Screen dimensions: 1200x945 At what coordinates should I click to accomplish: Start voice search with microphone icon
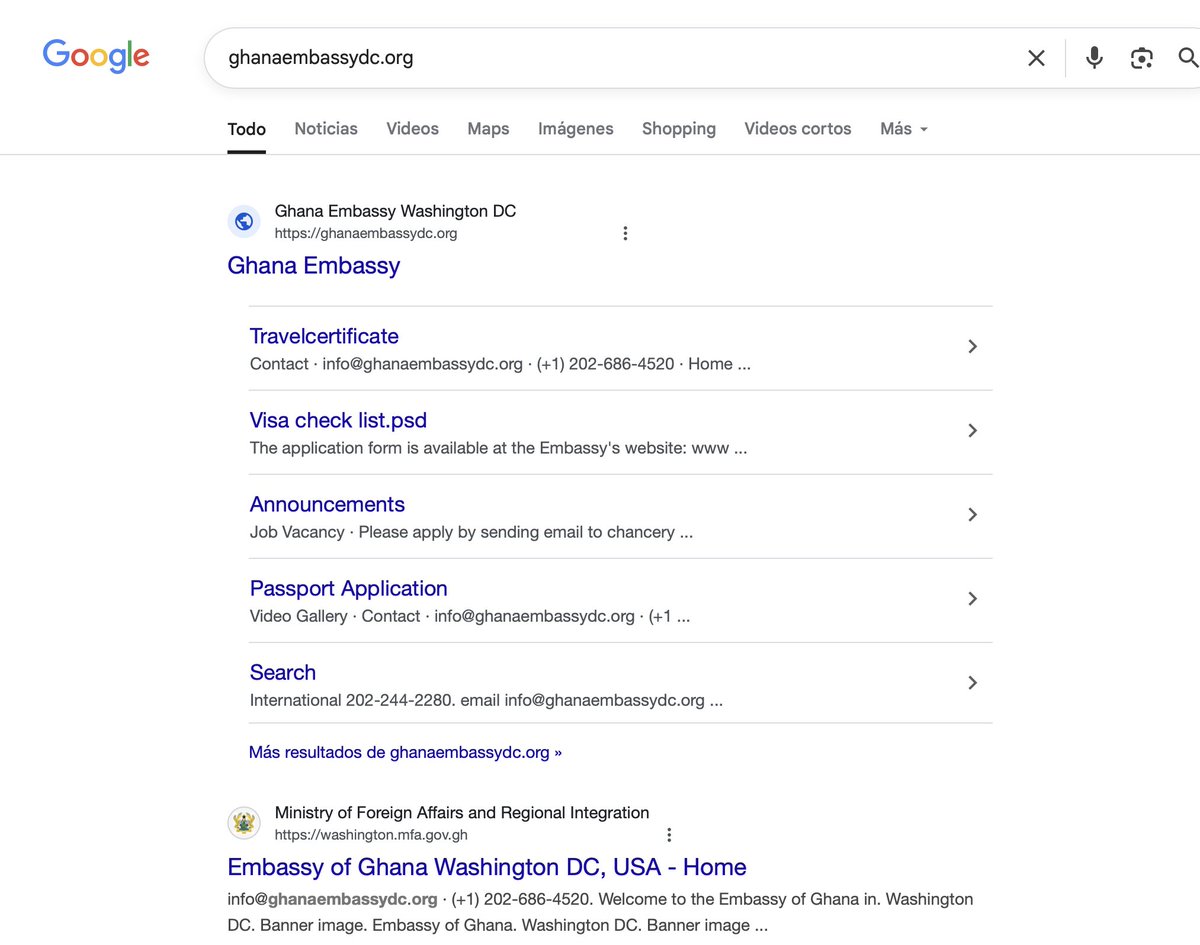(1094, 58)
